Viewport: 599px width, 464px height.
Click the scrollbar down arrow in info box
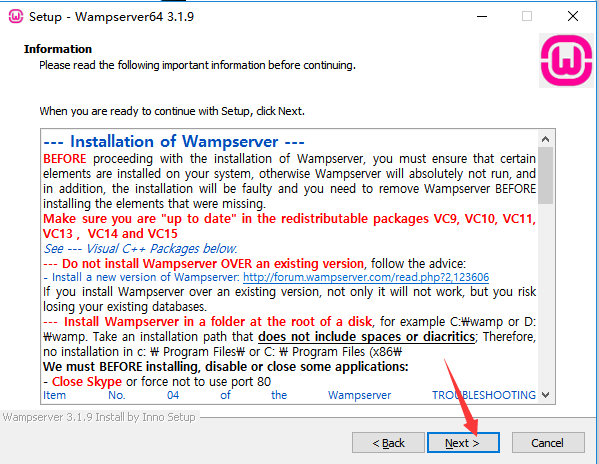click(546, 395)
